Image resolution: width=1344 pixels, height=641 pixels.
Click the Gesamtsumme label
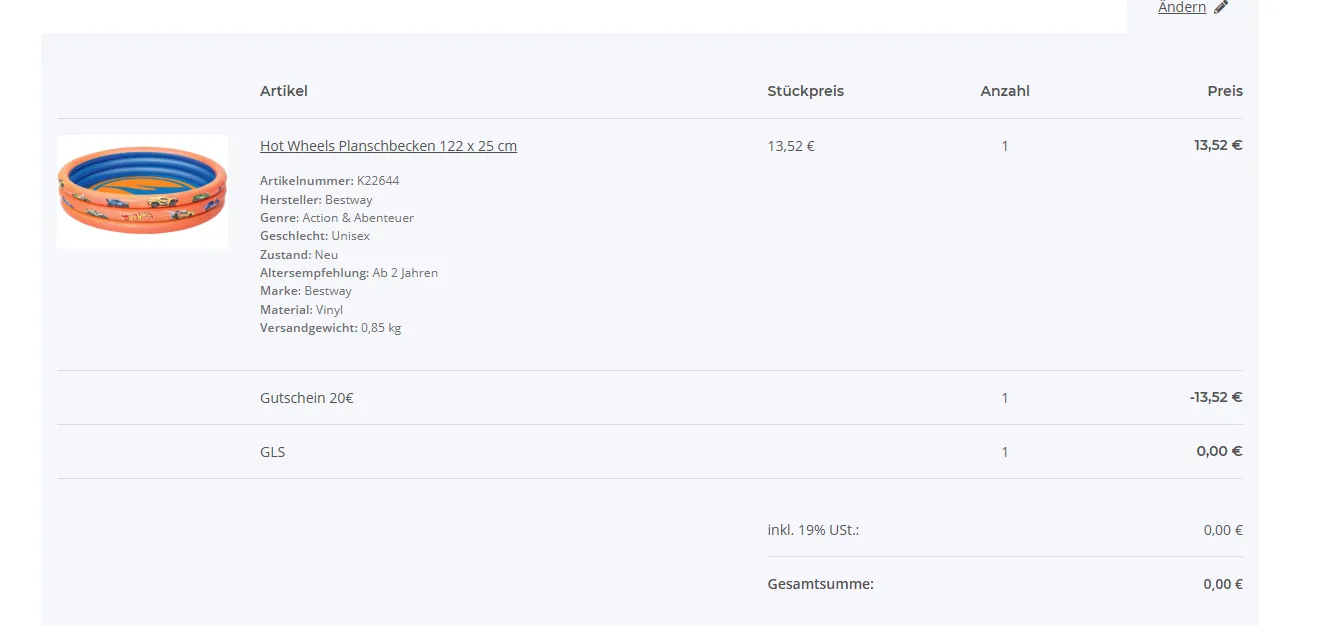point(820,584)
